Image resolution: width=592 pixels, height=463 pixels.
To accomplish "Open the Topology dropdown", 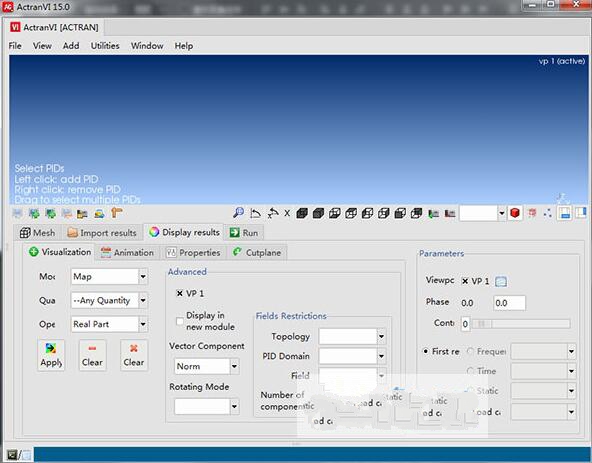I will coord(352,336).
